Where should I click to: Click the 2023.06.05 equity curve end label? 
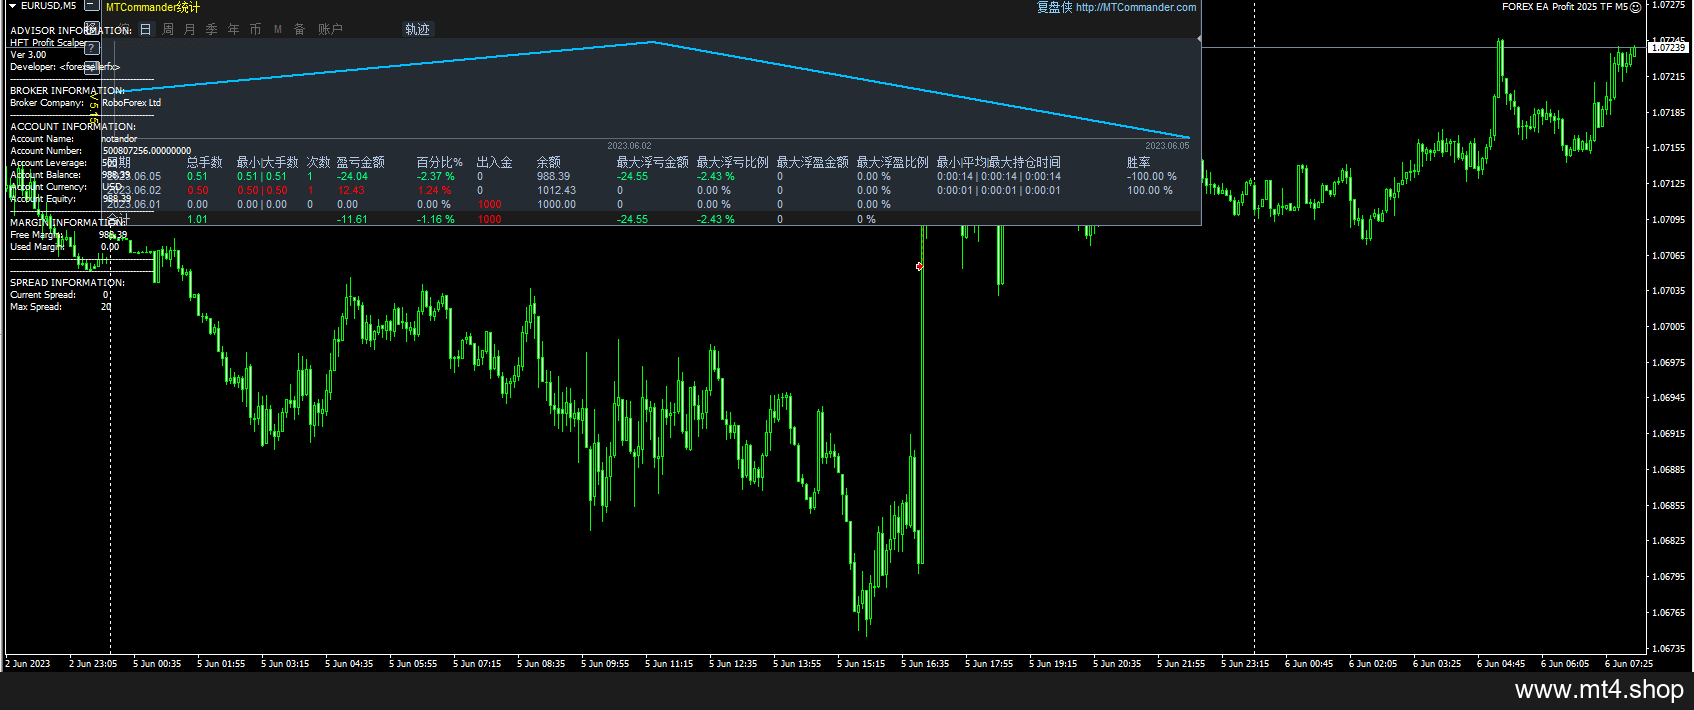[x=1167, y=146]
